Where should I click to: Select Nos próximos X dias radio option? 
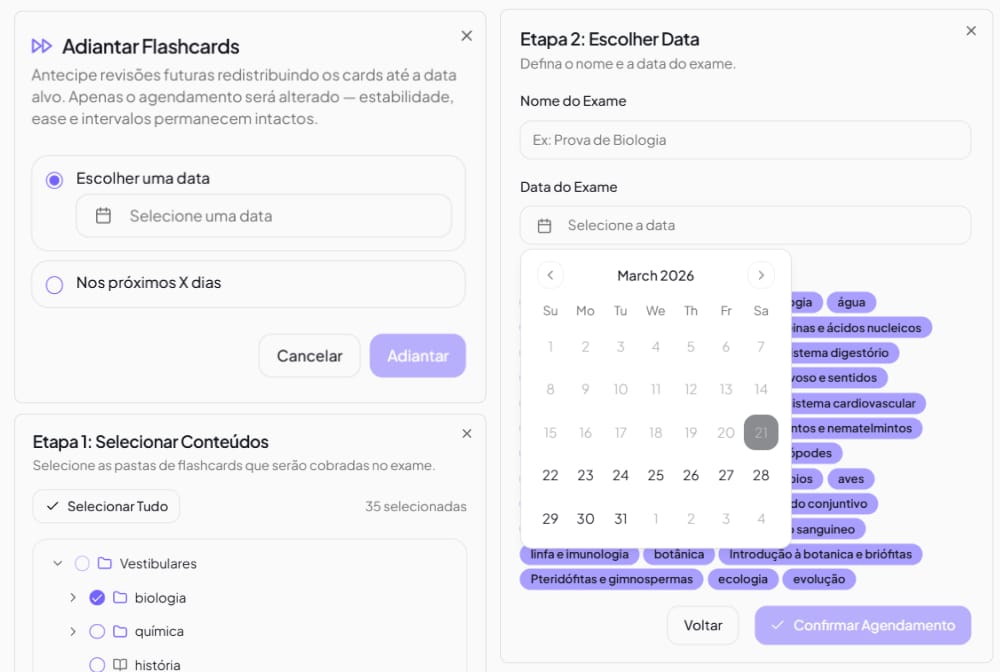55,285
